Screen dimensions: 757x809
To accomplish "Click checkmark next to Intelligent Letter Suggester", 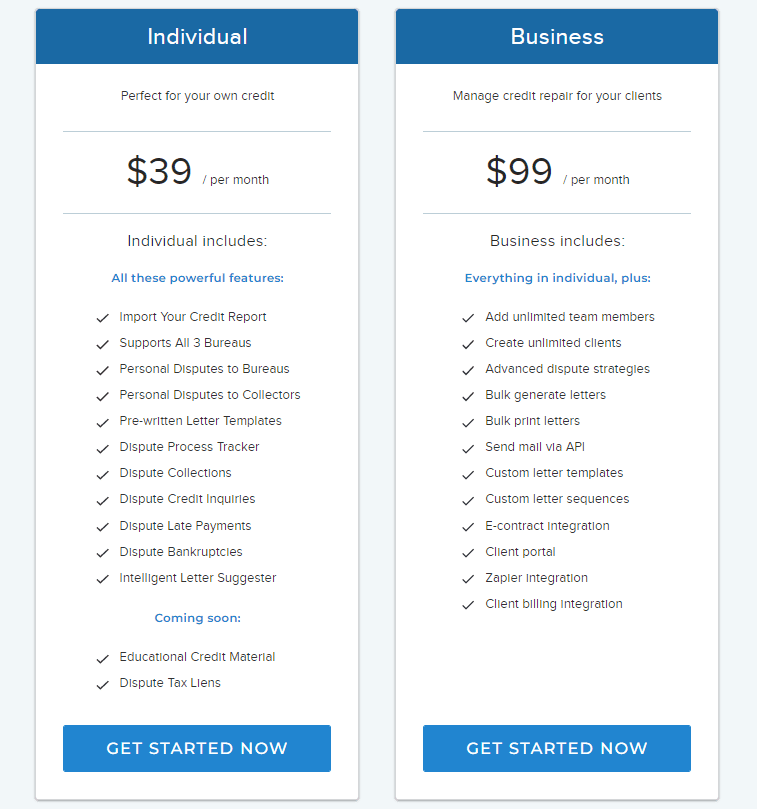I will pos(103,579).
